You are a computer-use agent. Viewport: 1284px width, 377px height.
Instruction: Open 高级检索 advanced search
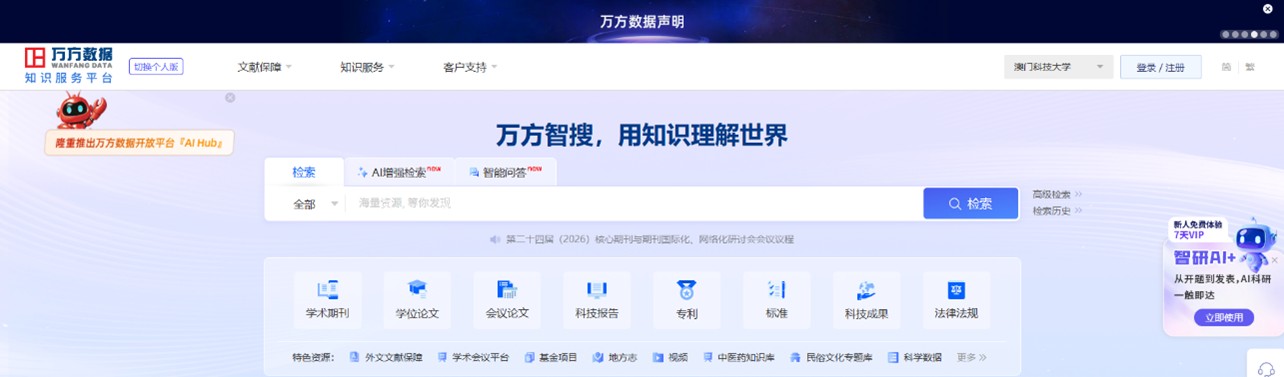(1057, 194)
